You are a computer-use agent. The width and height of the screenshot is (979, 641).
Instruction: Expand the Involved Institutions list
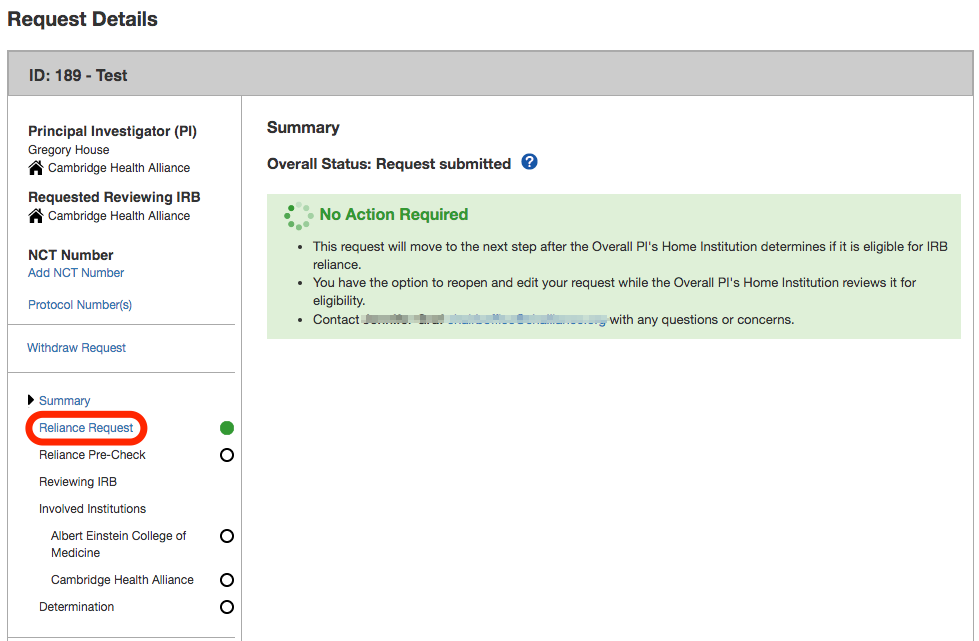pyautogui.click(x=92, y=508)
